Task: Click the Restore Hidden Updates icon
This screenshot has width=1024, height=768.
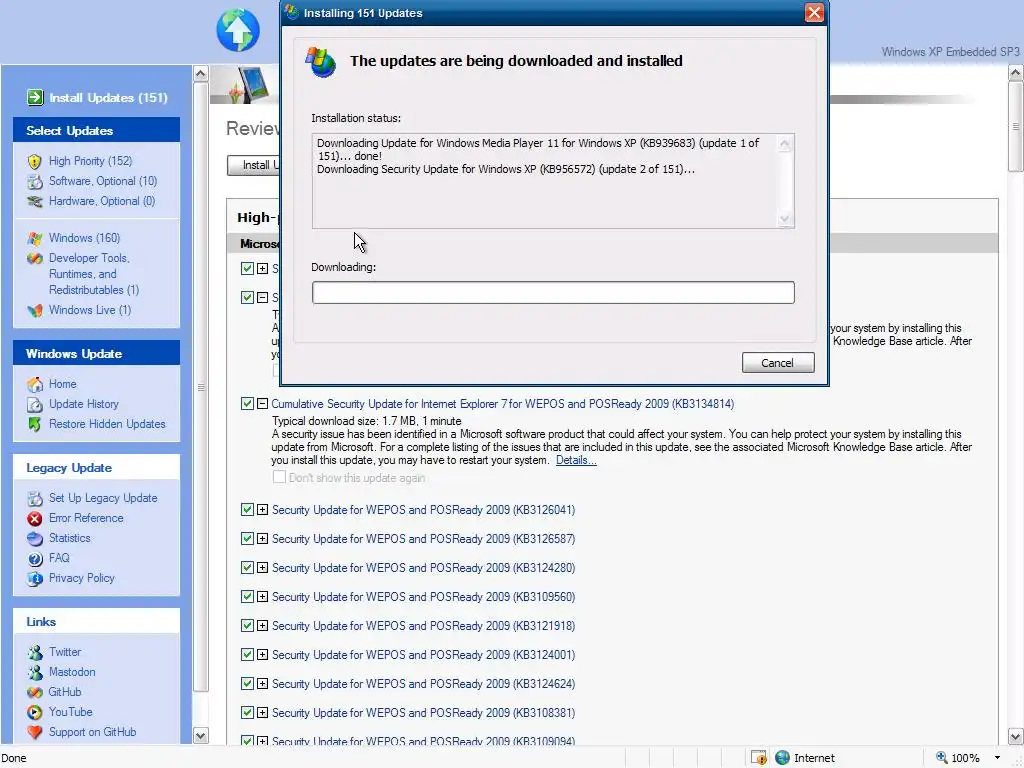Action: click(35, 424)
